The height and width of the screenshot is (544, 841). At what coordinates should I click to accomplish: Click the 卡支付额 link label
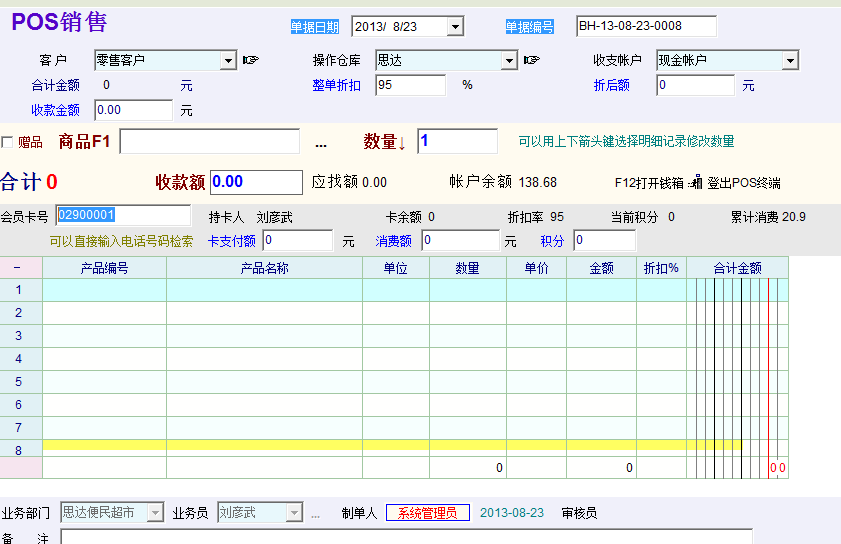232,241
